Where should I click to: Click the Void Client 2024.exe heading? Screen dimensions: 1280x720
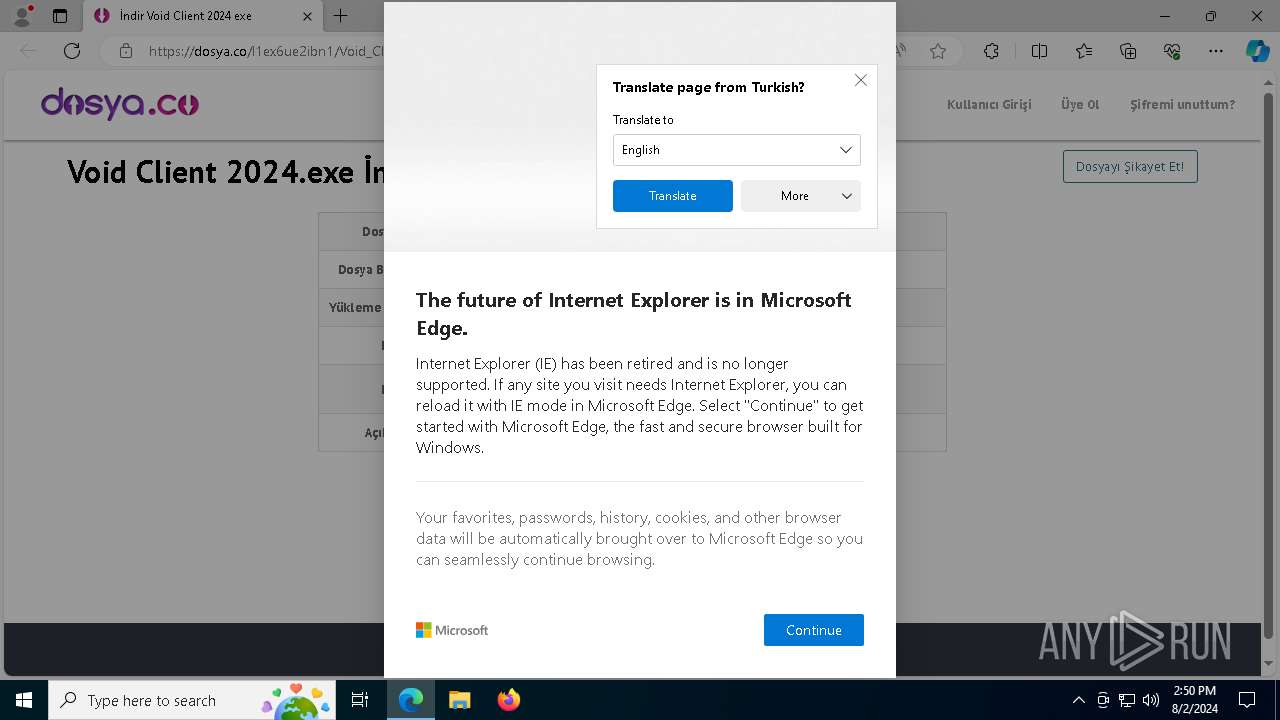click(x=225, y=172)
